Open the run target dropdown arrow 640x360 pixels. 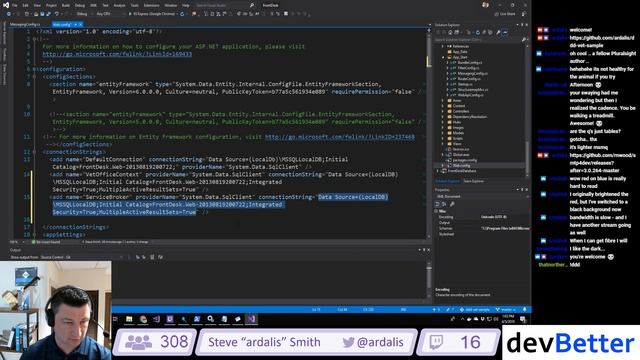coord(178,14)
